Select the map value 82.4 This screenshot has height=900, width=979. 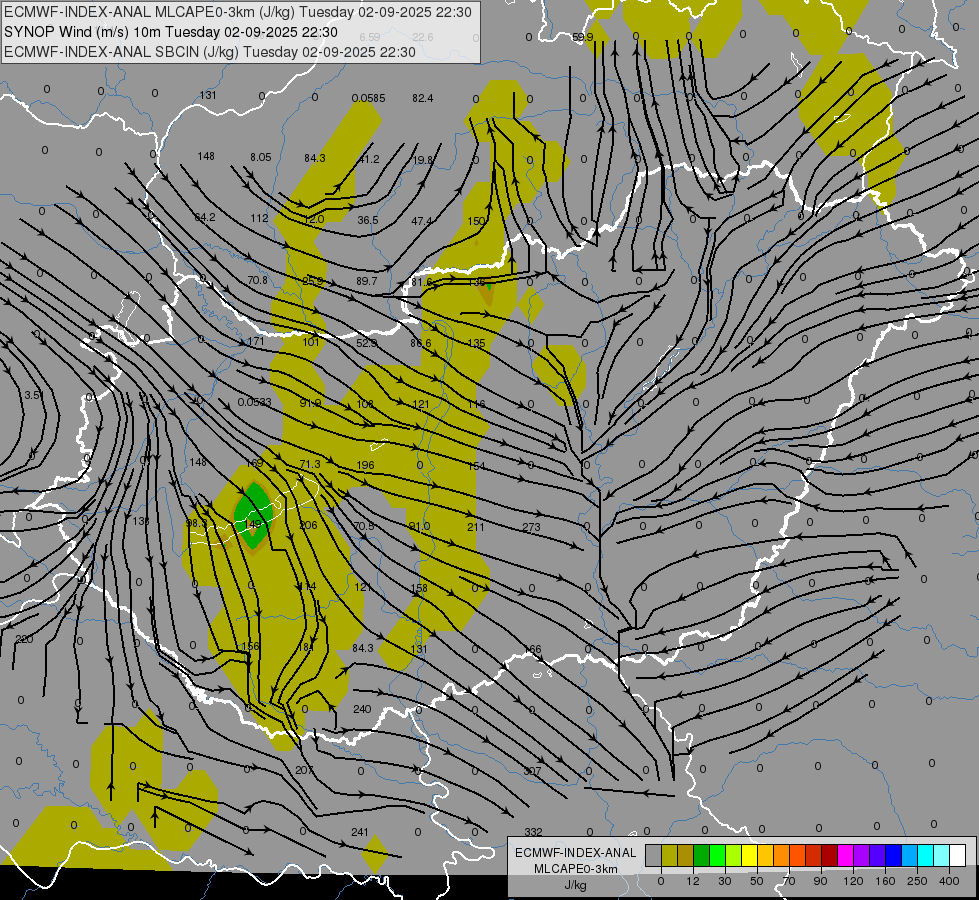tap(423, 98)
